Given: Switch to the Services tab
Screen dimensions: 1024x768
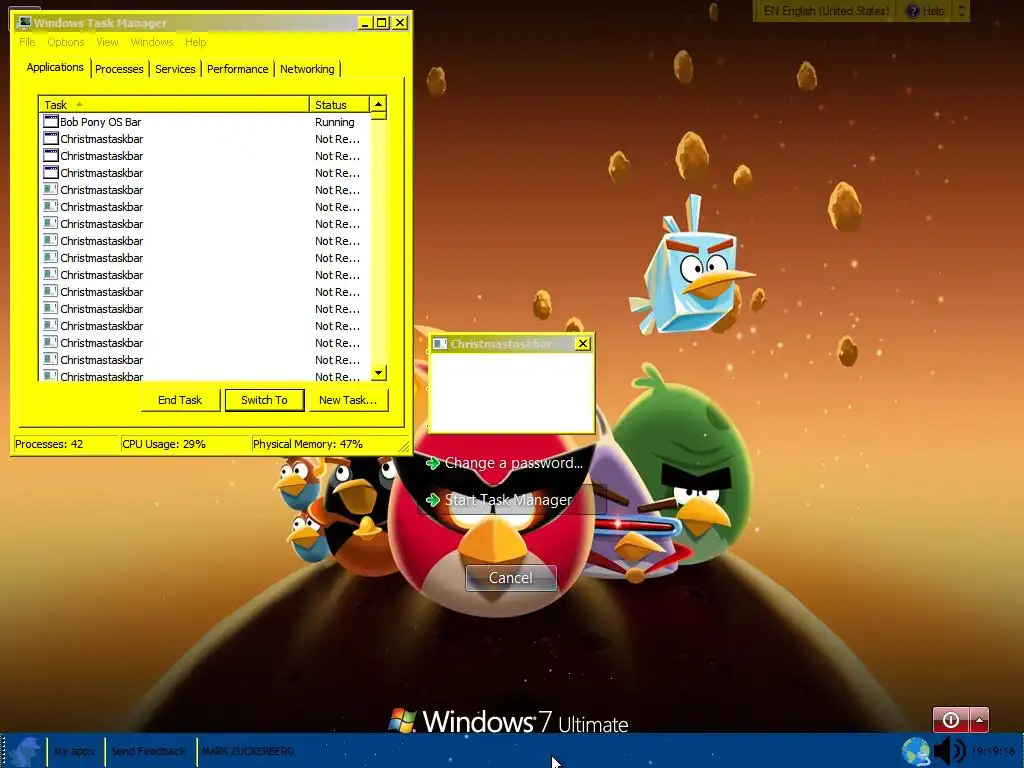Looking at the screenshot, I should [x=175, y=69].
